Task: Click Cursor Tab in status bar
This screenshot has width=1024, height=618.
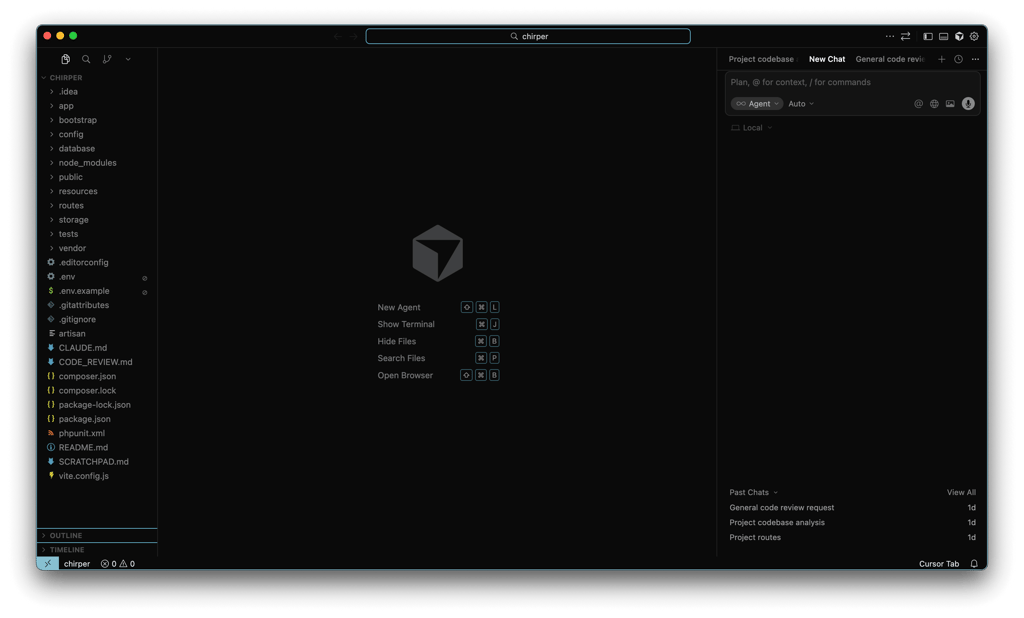Action: coord(939,564)
